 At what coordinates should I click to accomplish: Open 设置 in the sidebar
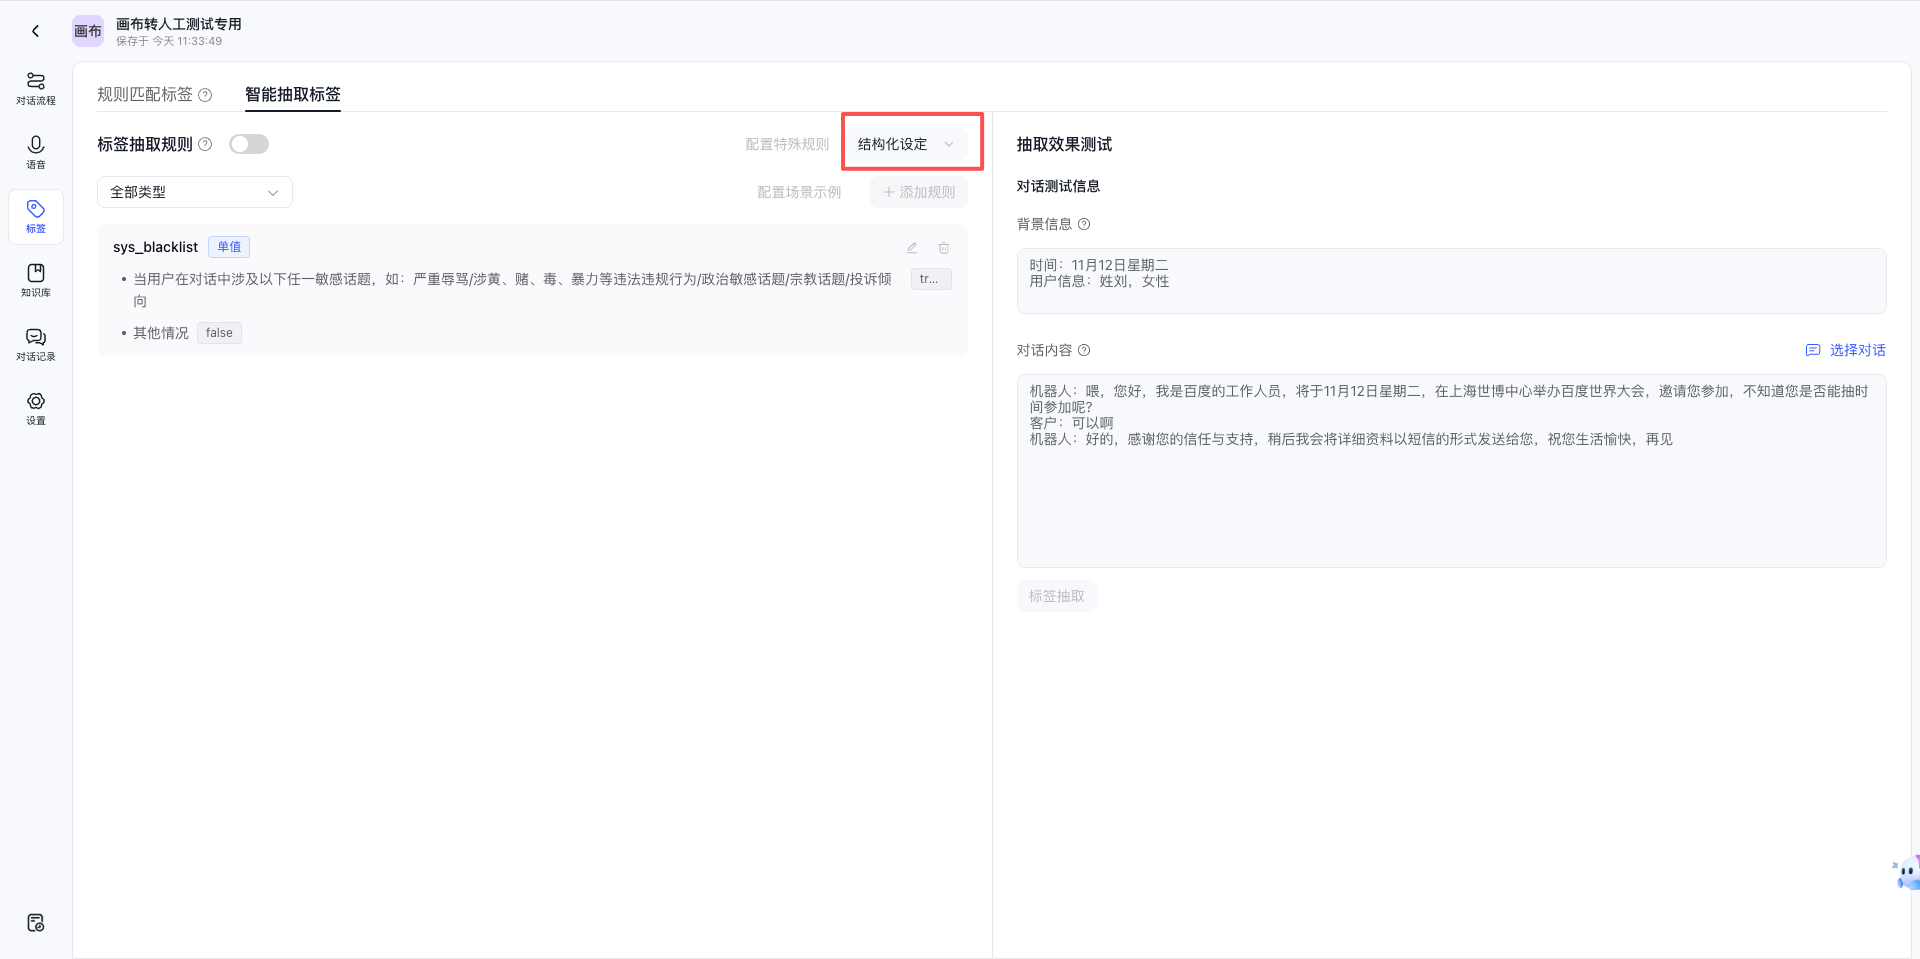click(36, 408)
